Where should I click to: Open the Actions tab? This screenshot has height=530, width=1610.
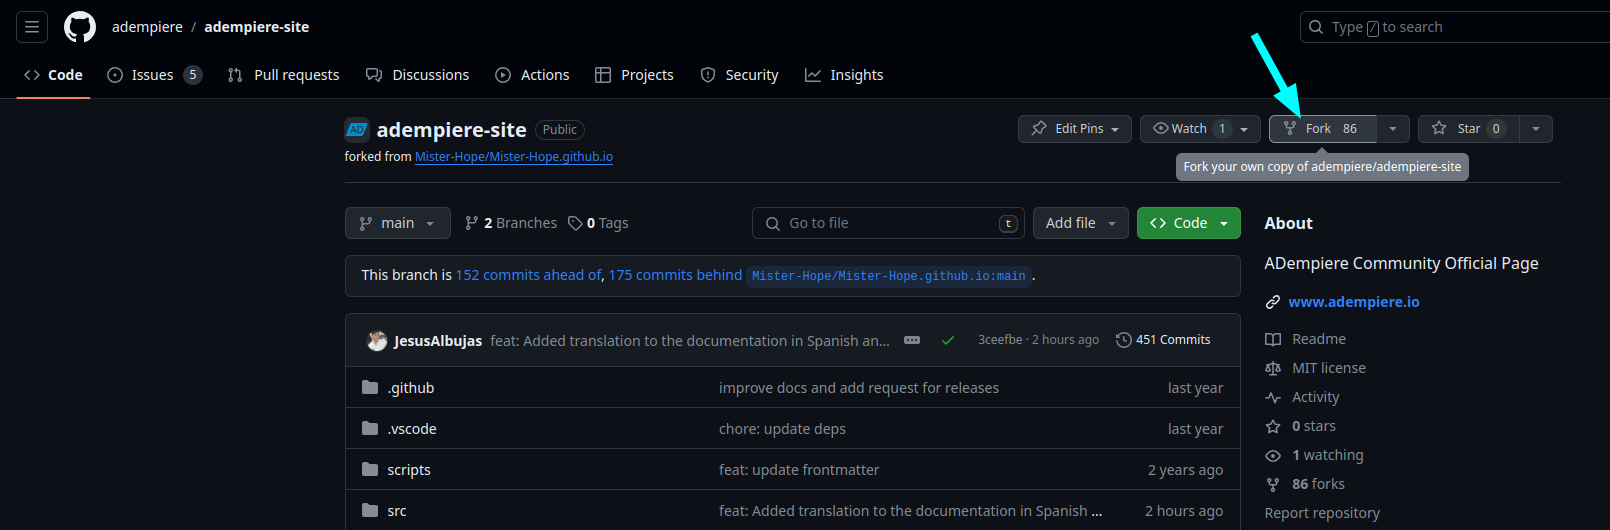(x=532, y=75)
